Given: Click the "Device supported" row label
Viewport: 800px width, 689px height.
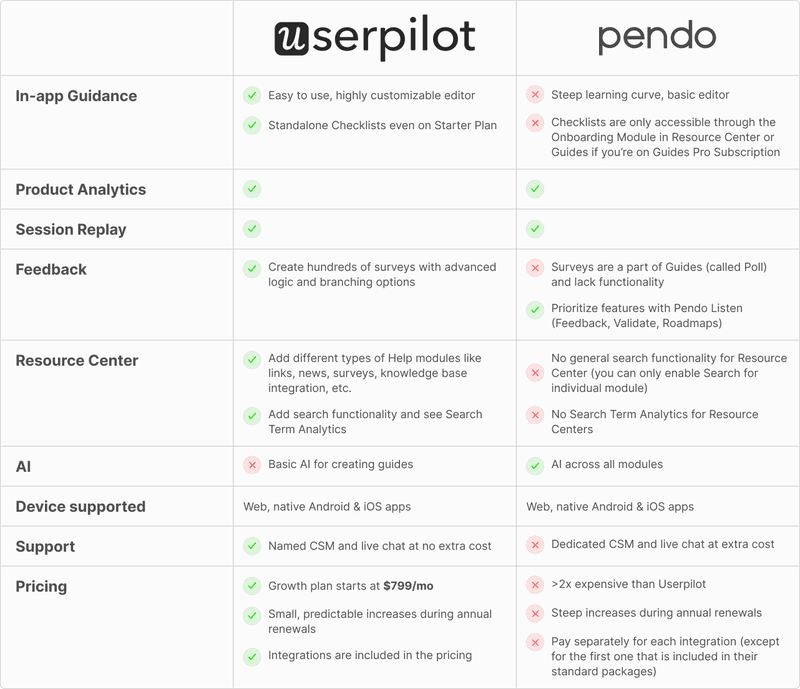Looking at the screenshot, I should (80, 507).
